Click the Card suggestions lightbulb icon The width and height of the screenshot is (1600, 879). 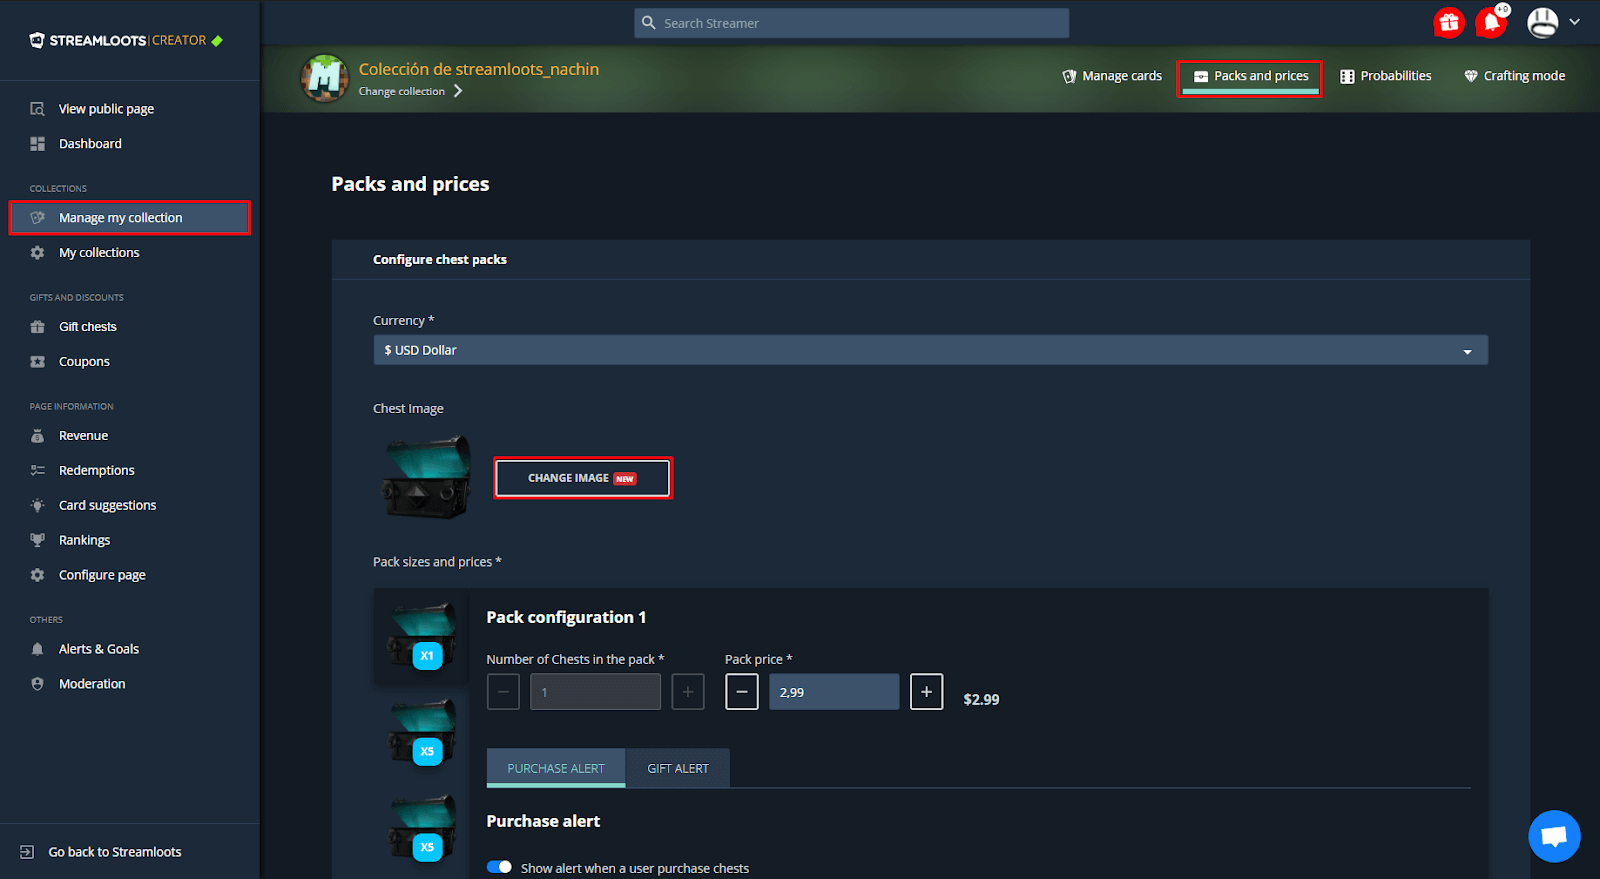37,506
